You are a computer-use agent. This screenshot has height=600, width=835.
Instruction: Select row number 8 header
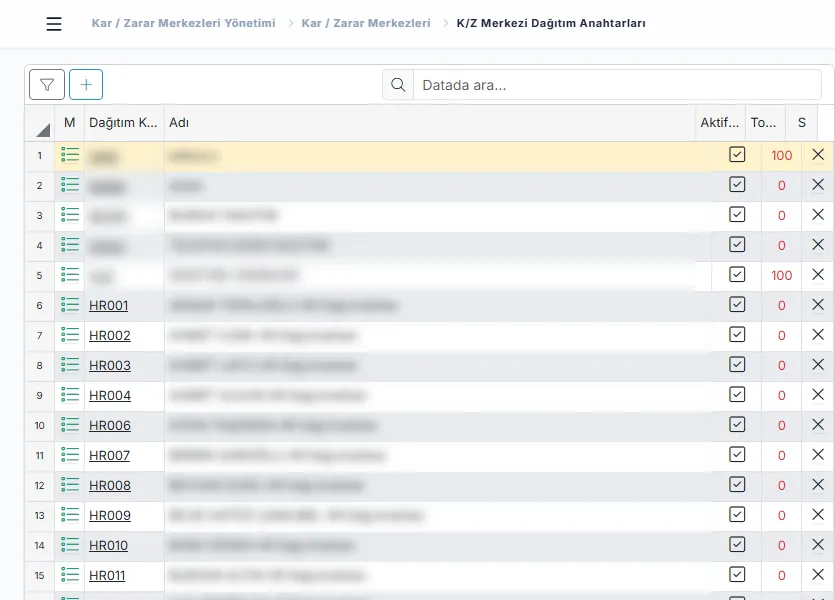click(x=39, y=366)
